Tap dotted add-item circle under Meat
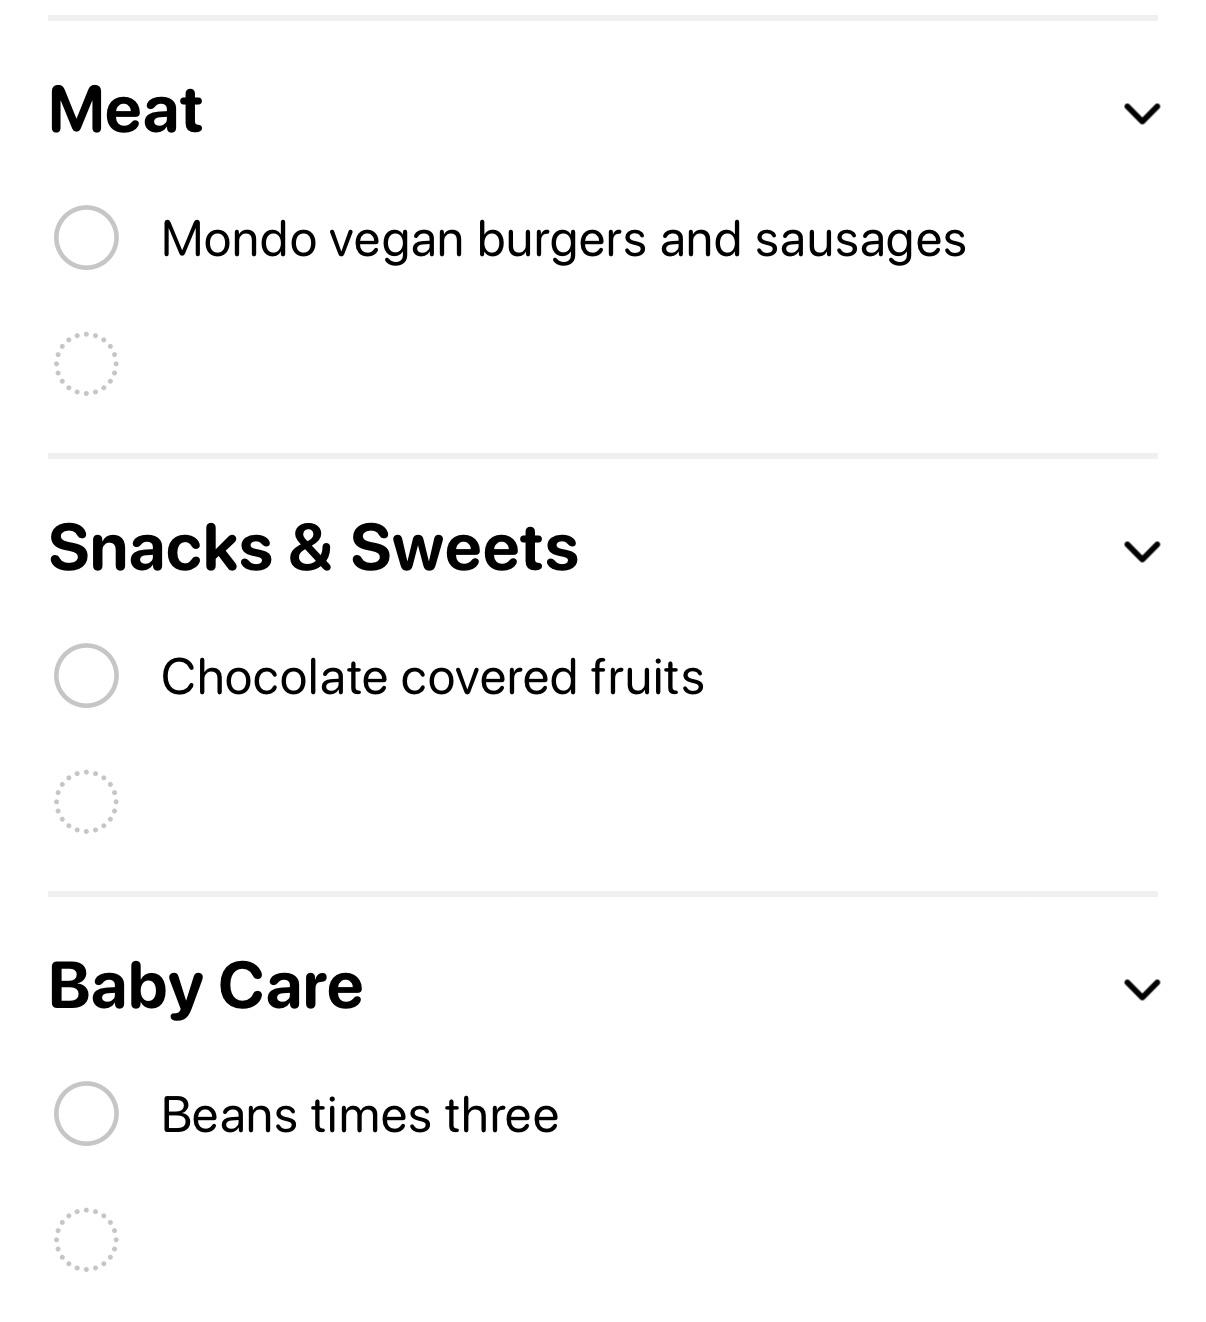The image size is (1206, 1322). tap(86, 364)
